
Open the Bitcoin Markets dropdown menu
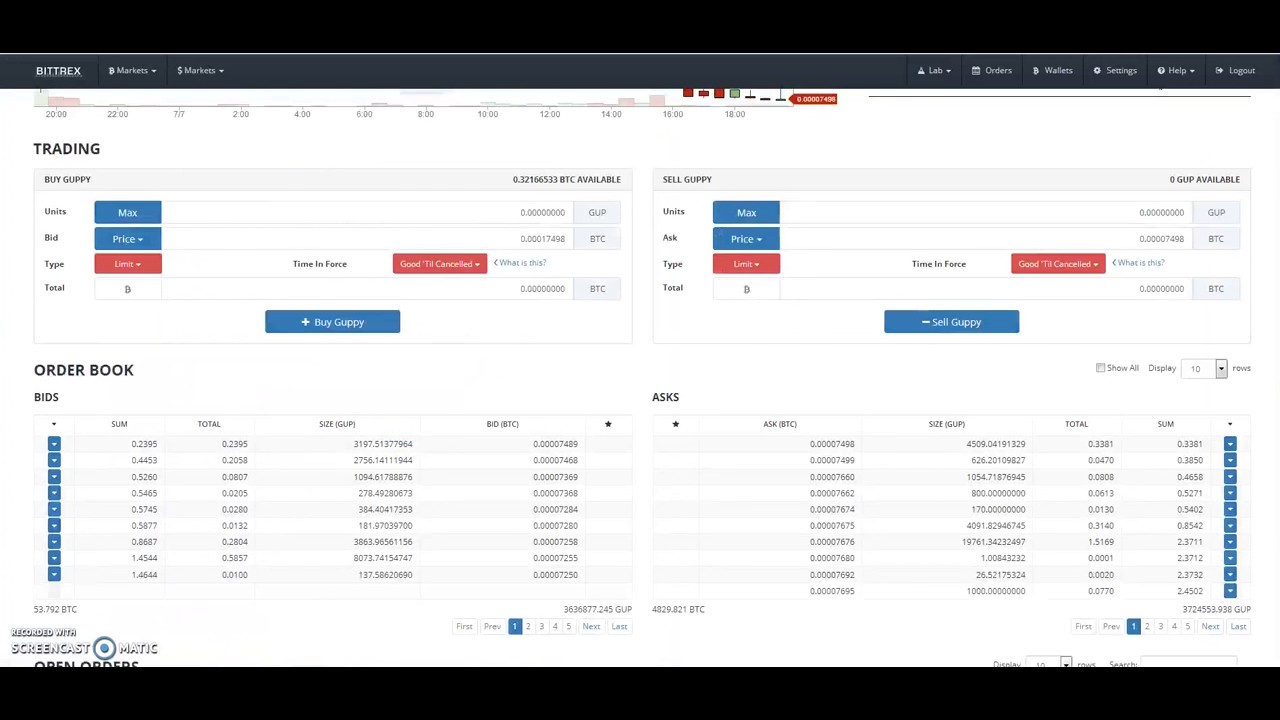(x=132, y=71)
